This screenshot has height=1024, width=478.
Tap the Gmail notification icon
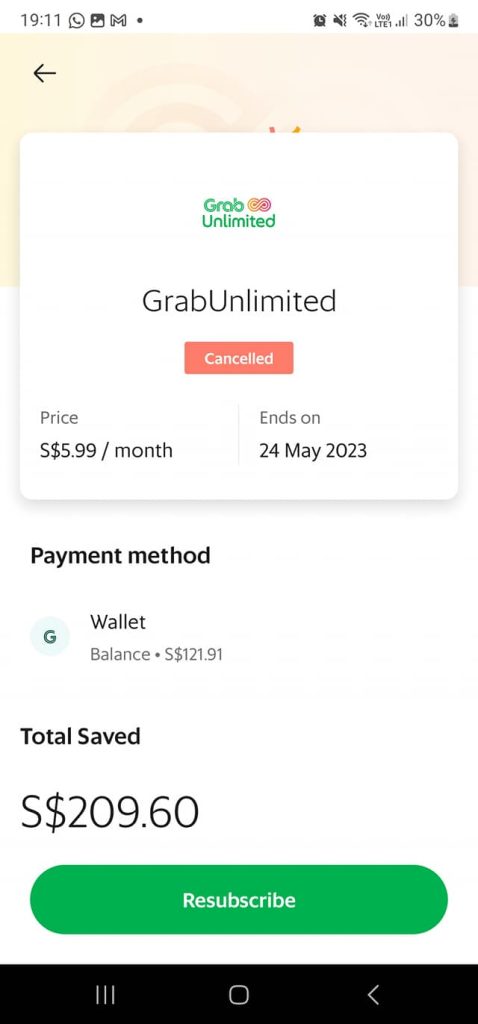[118, 21]
